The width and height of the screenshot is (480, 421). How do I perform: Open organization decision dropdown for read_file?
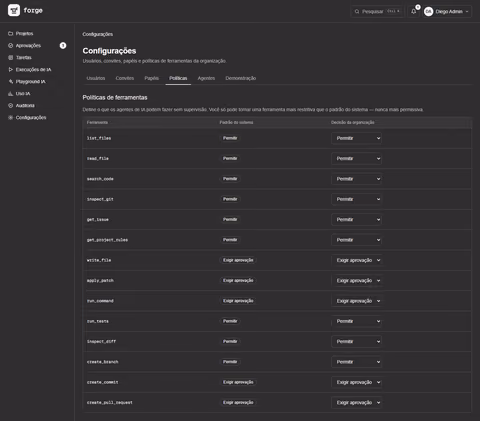click(x=356, y=158)
